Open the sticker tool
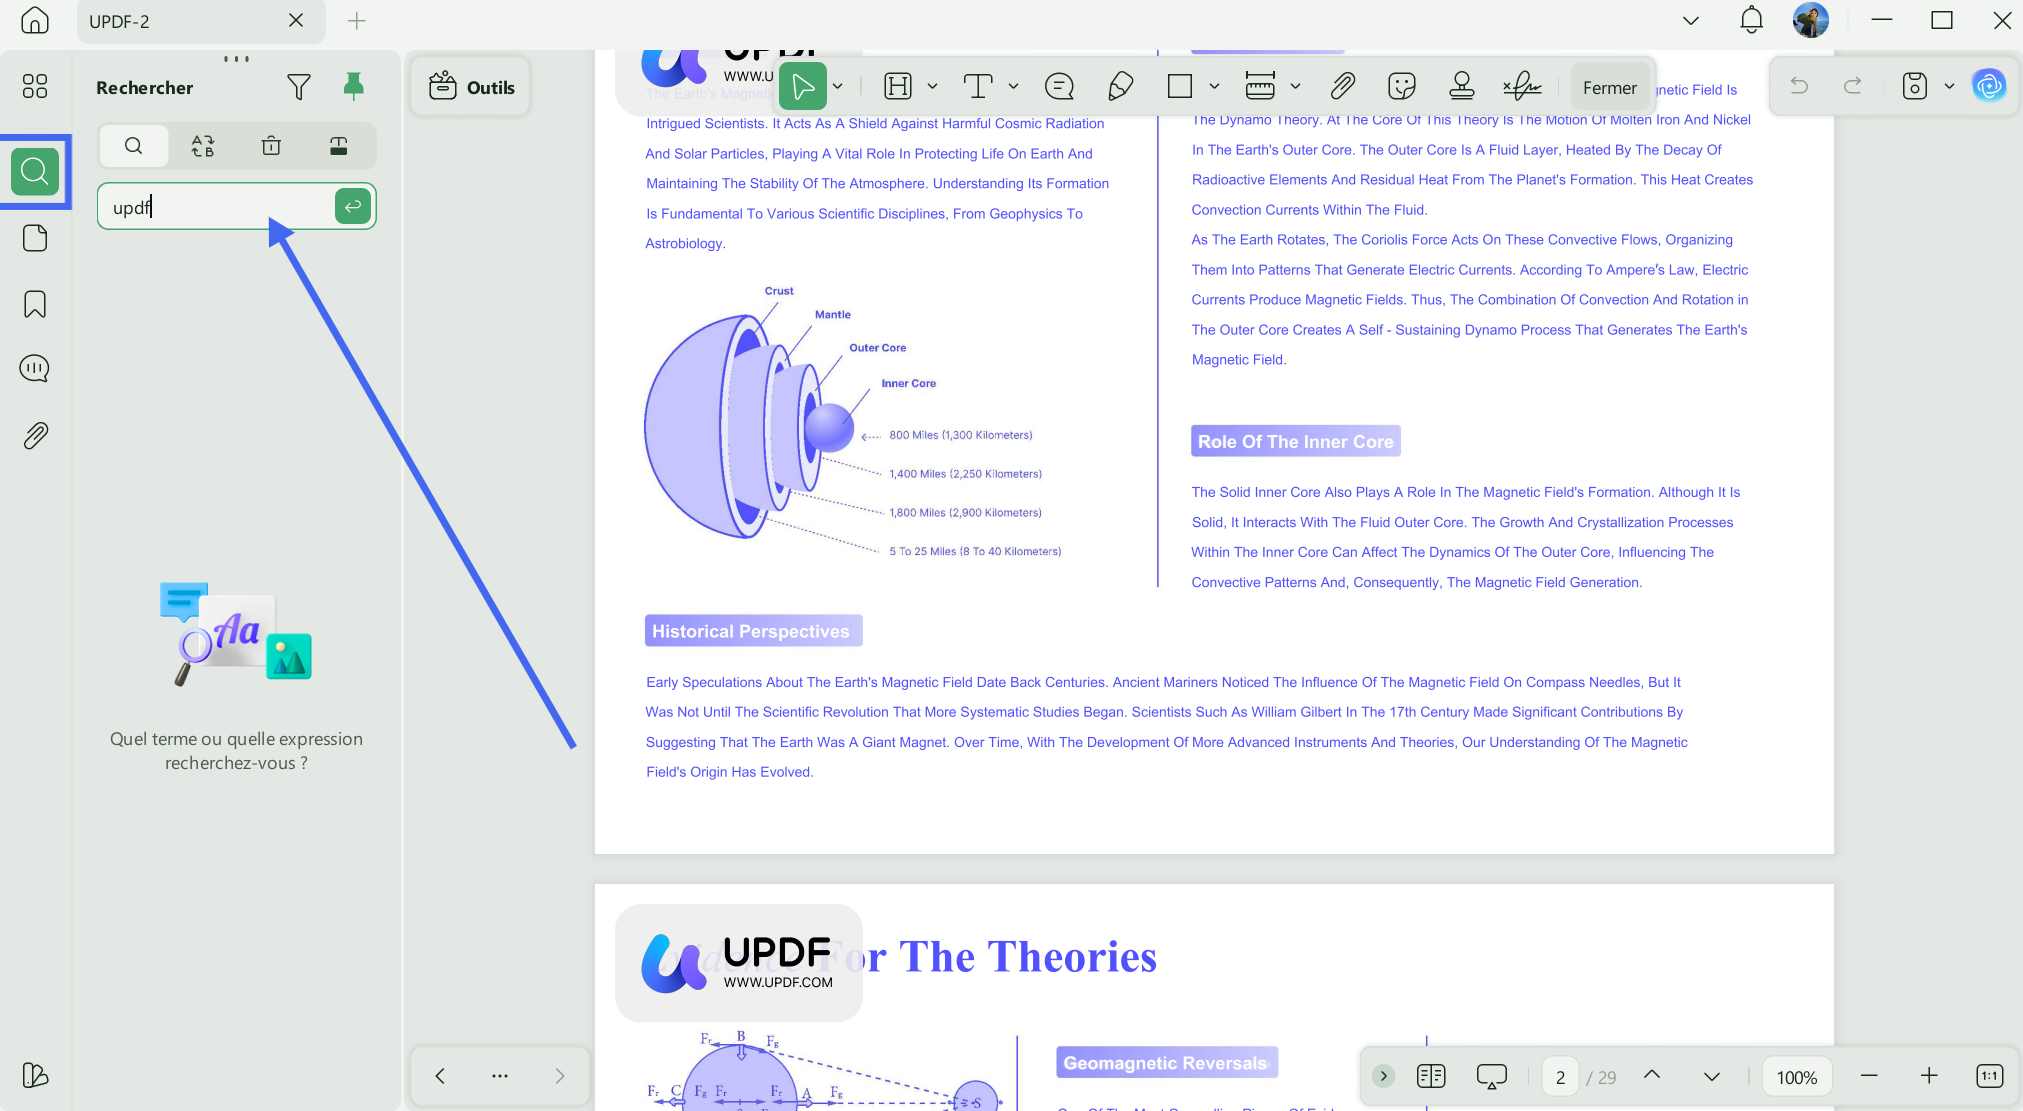This screenshot has width=2023, height=1111. click(1402, 86)
